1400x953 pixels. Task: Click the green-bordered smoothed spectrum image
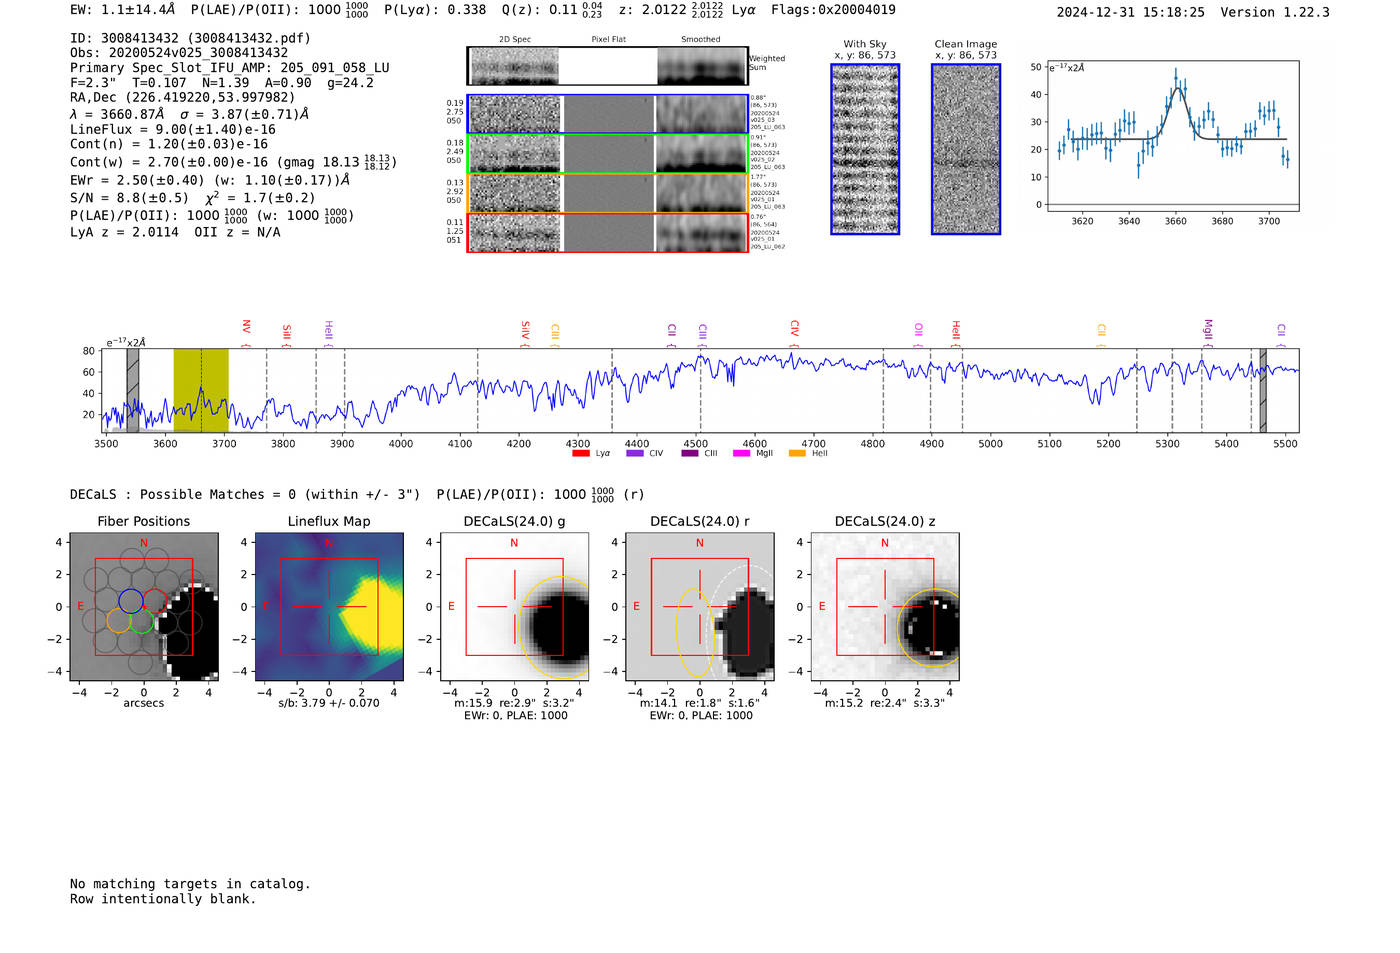[x=702, y=154]
